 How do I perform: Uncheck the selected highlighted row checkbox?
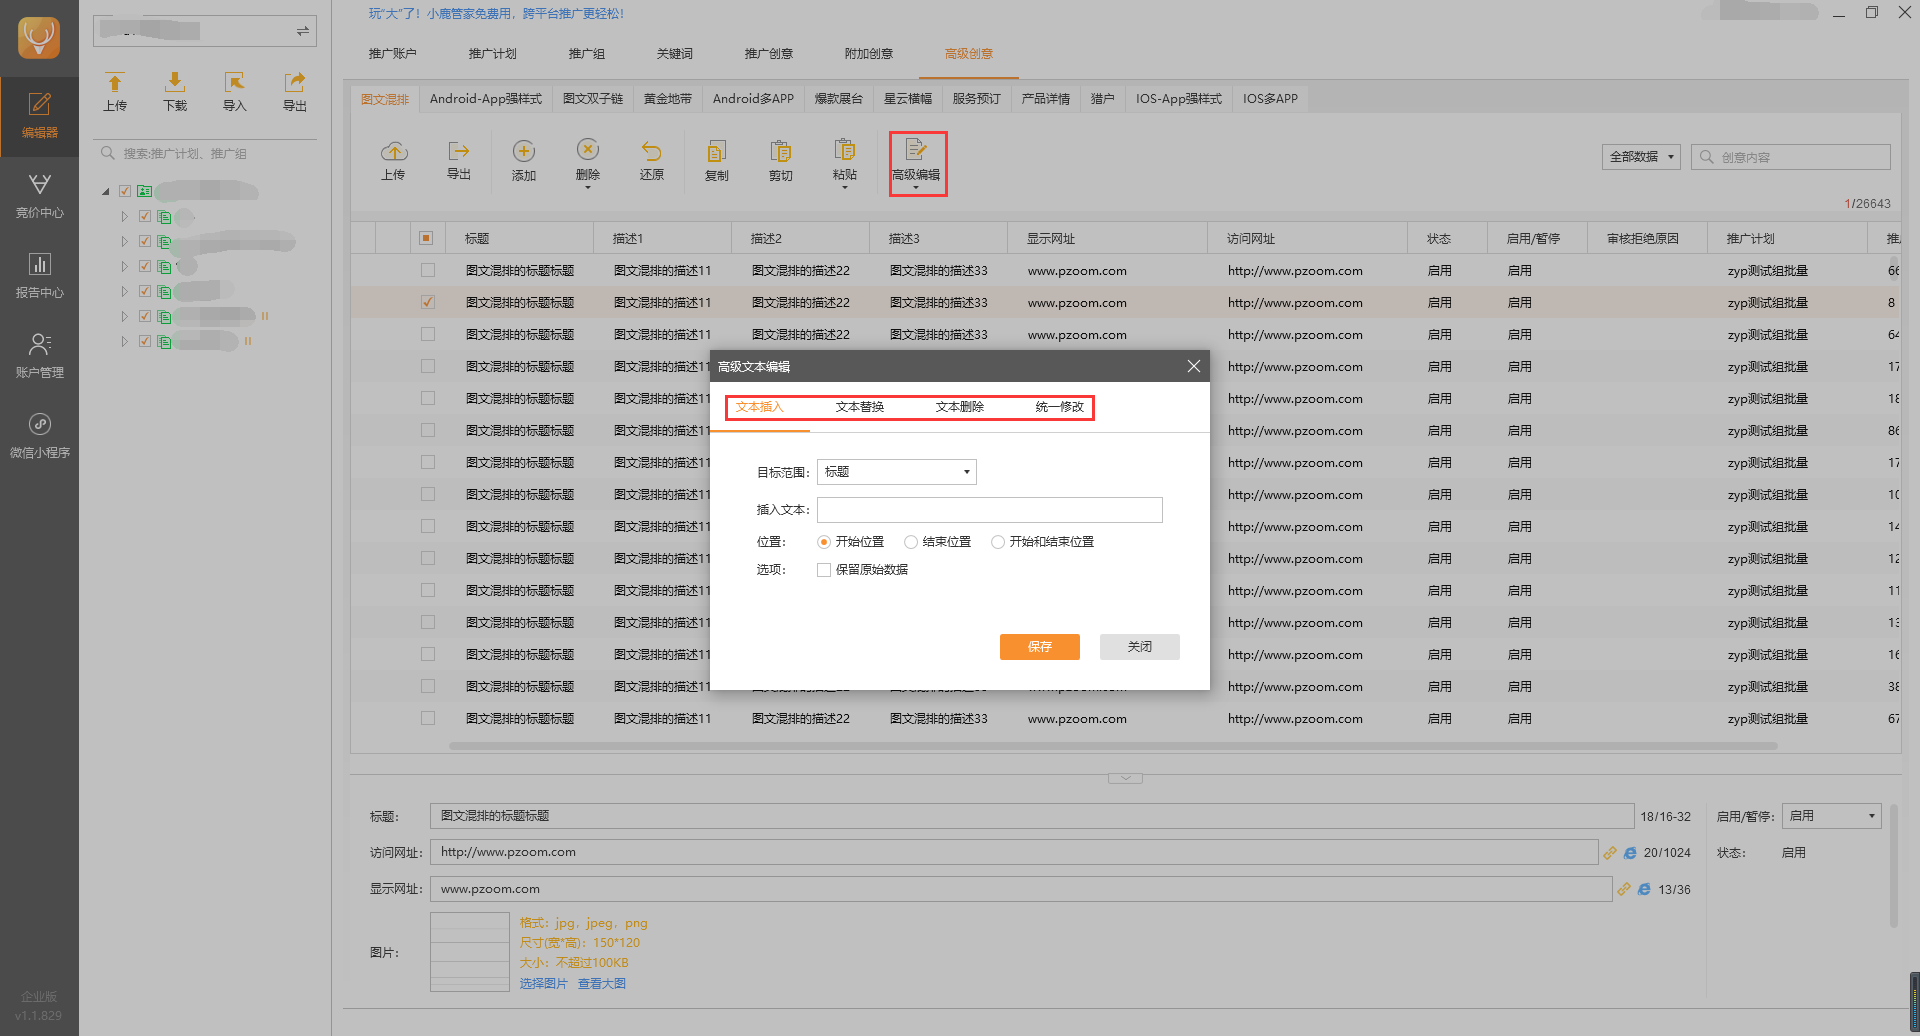(x=428, y=302)
